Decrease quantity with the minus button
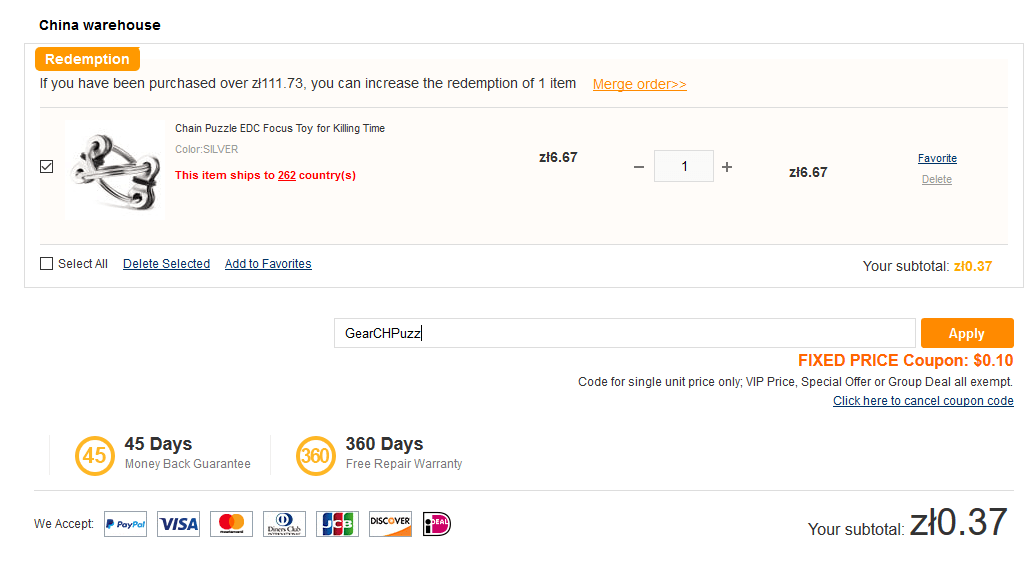Viewport: 1029px width, 580px height. coord(639,167)
